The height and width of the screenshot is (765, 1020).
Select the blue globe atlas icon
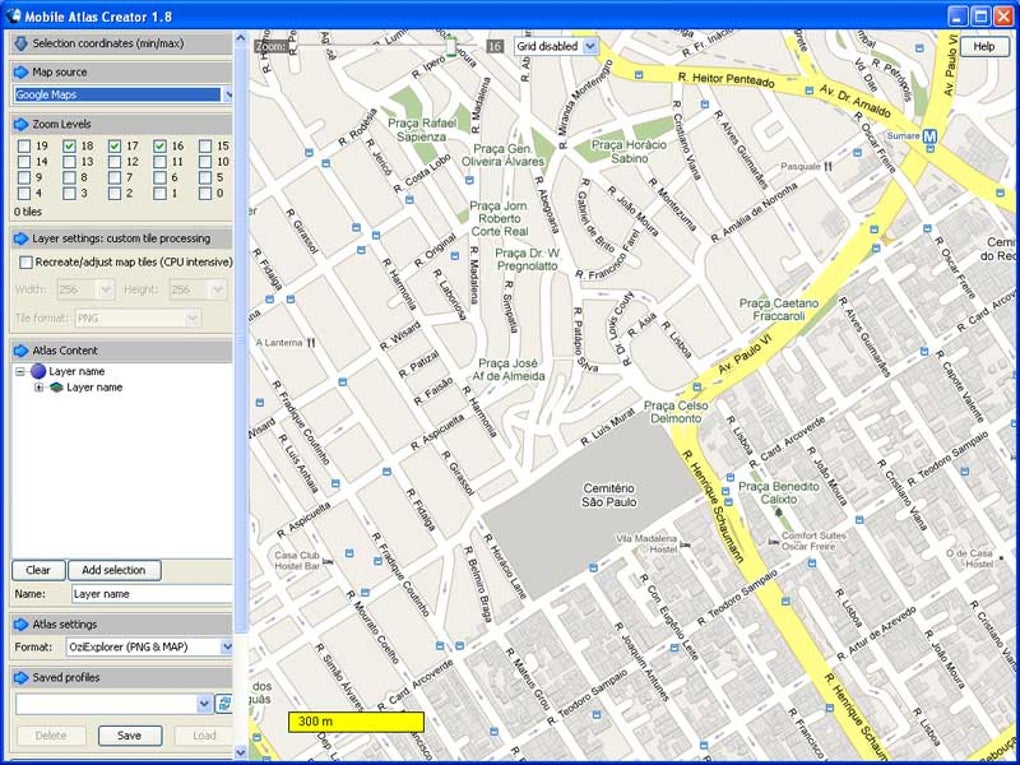[x=38, y=371]
